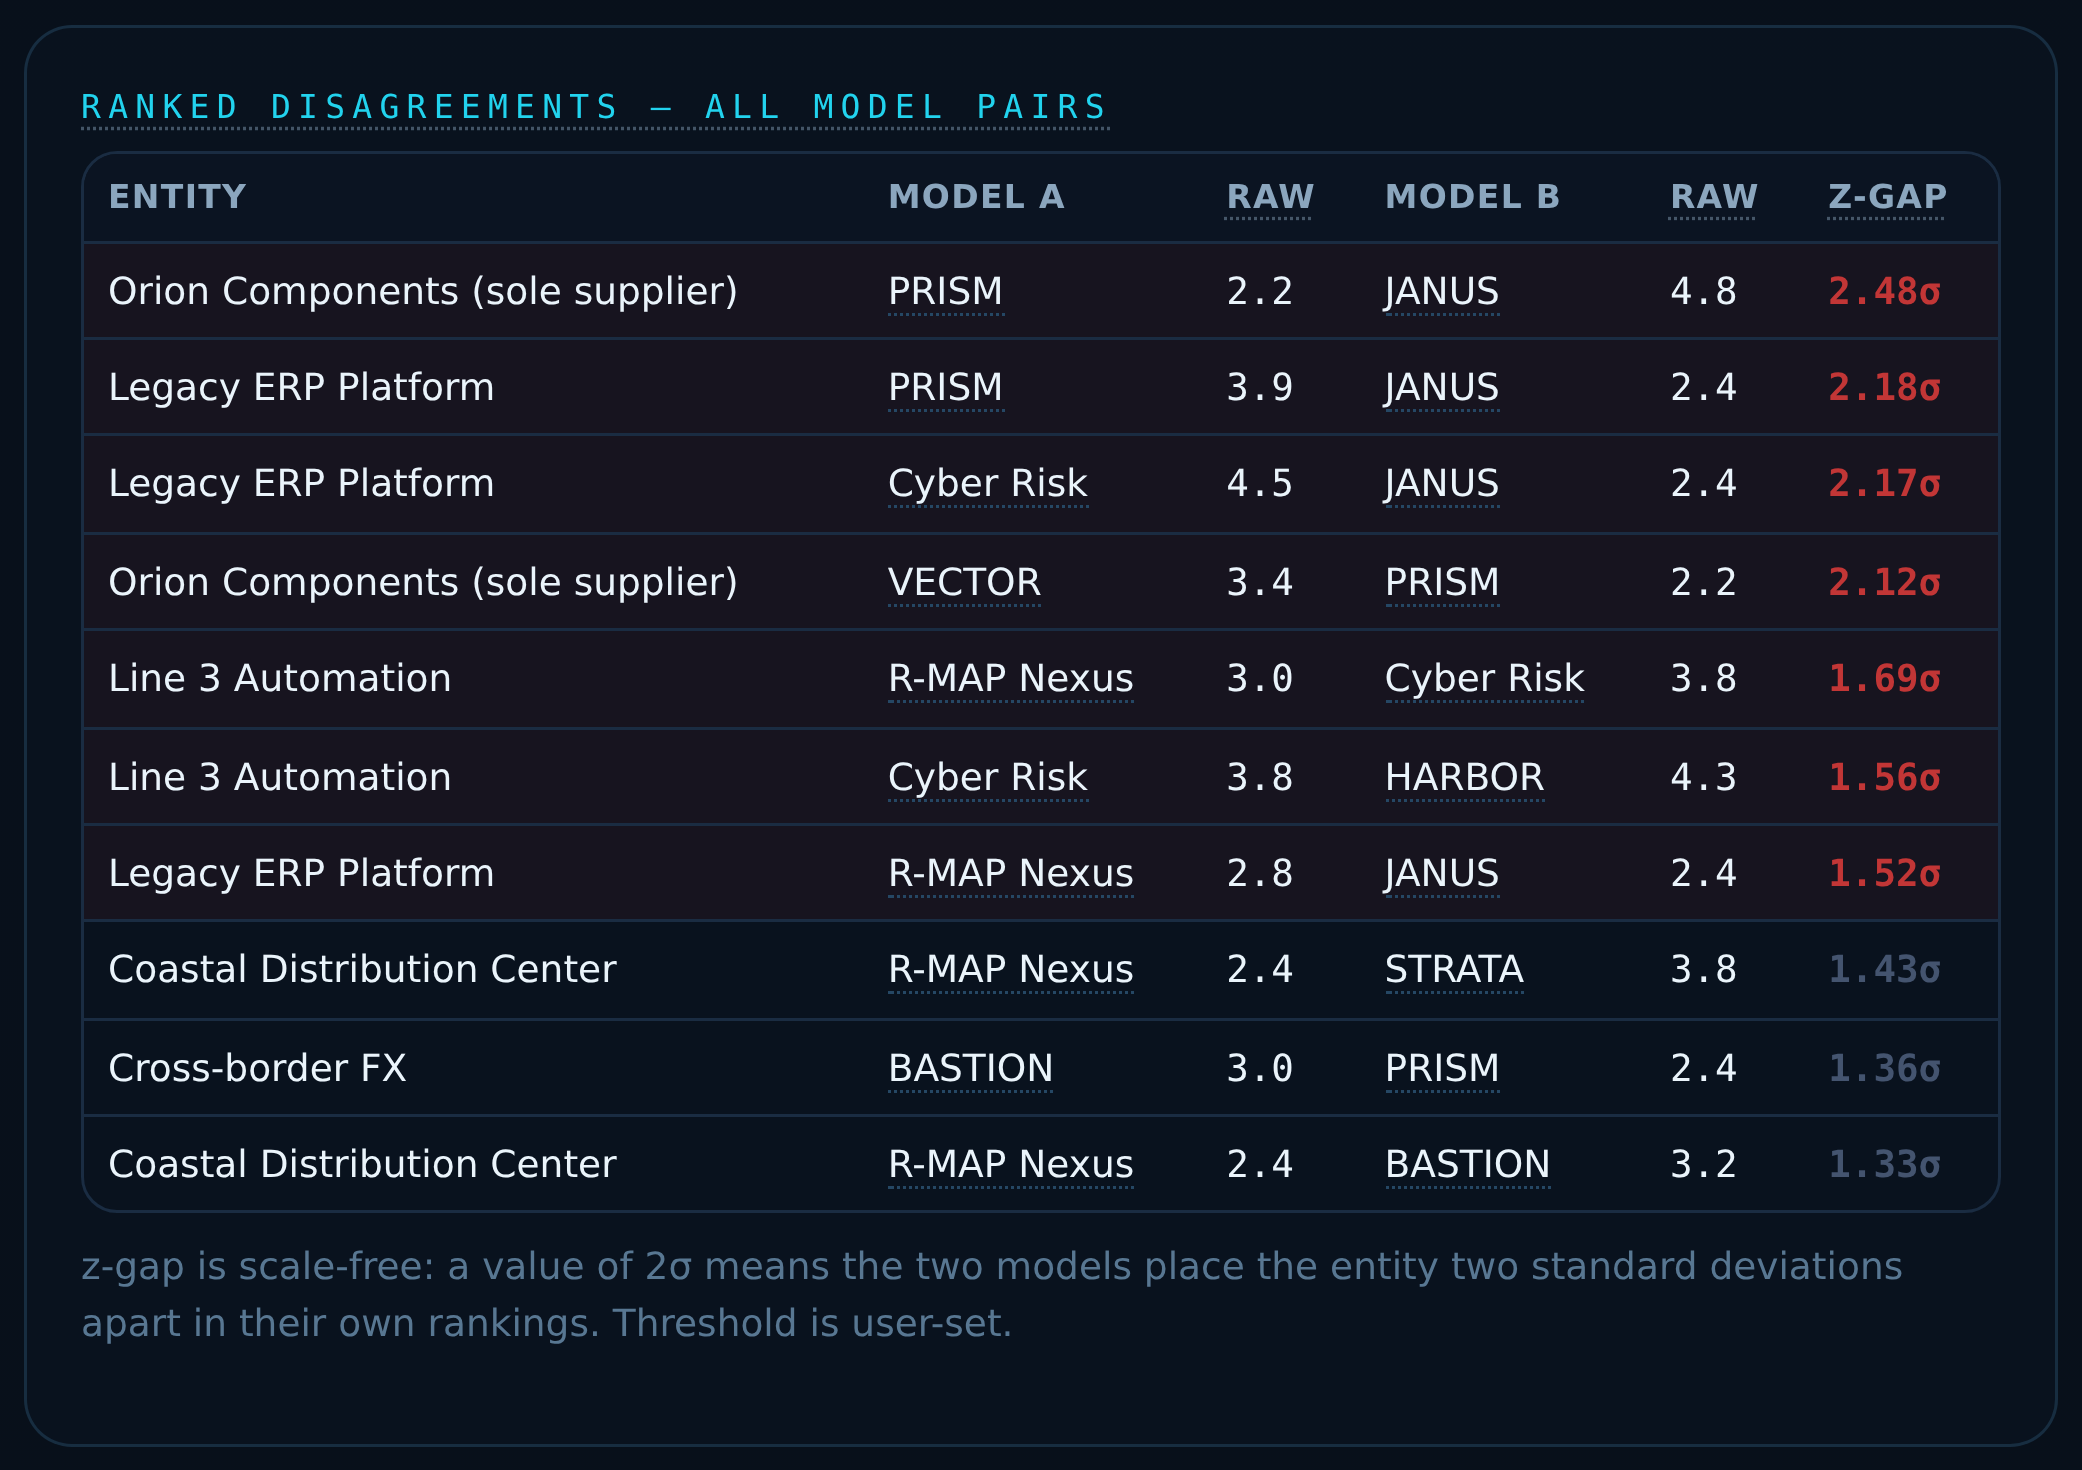
Task: Click Cyber Risk in the 1.56σ row
Action: (987, 778)
